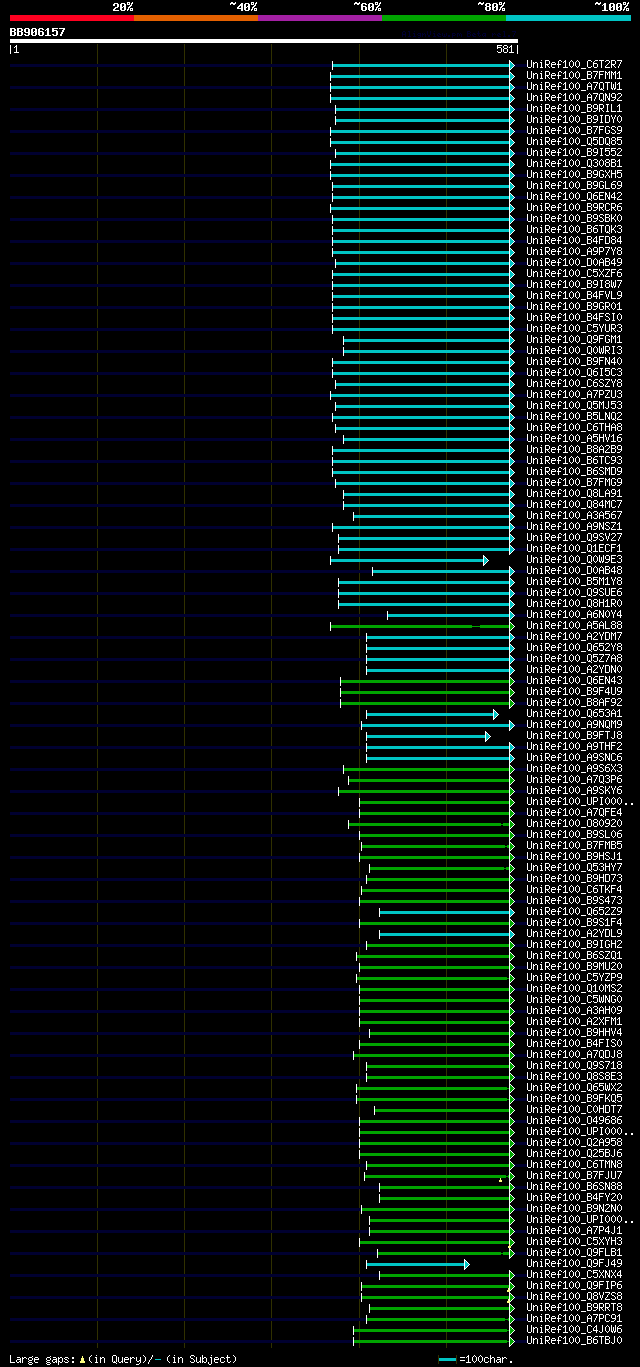Select the UniRef100_A3A567 label
This screenshot has height=1367, width=640.
(x=574, y=515)
